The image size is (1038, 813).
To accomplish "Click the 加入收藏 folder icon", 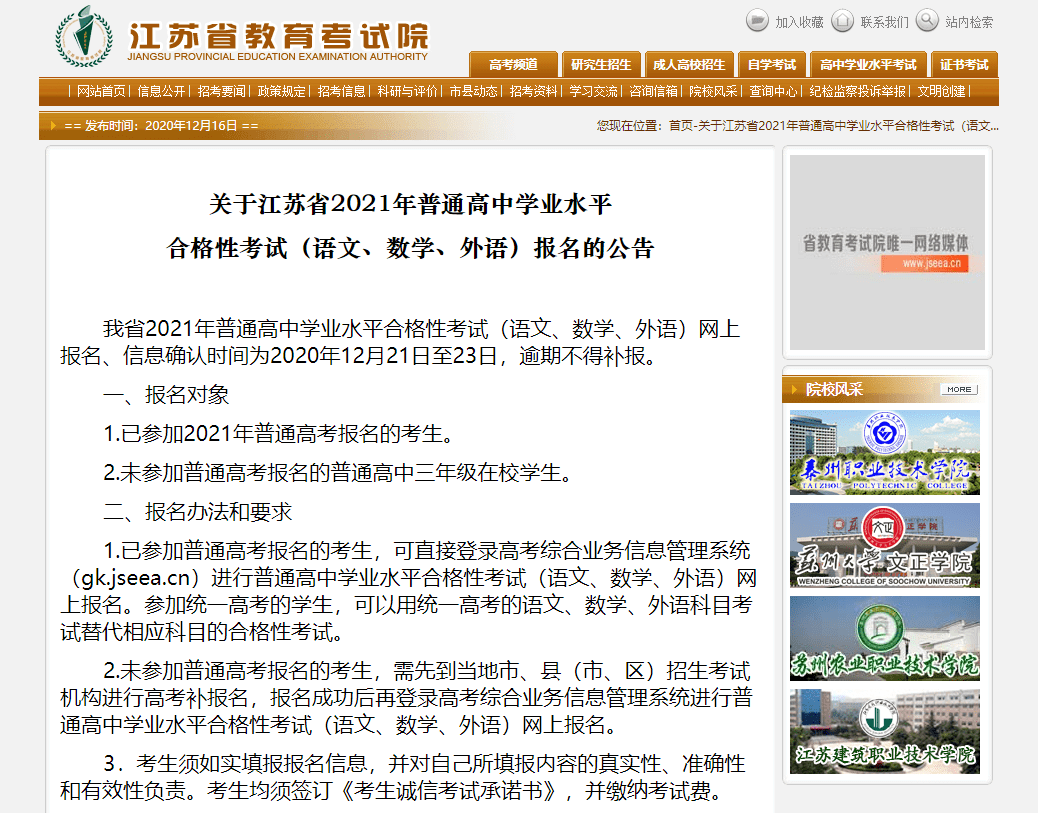I will coord(758,21).
